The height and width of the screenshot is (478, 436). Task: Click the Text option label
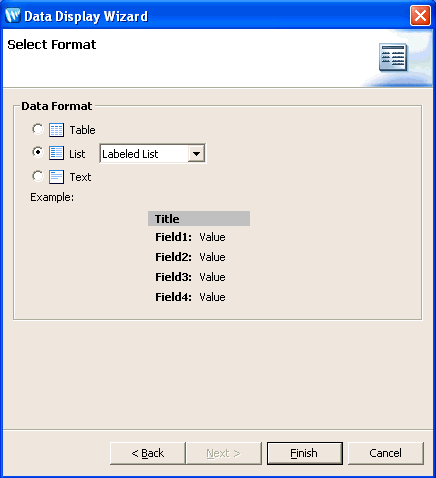tap(80, 177)
